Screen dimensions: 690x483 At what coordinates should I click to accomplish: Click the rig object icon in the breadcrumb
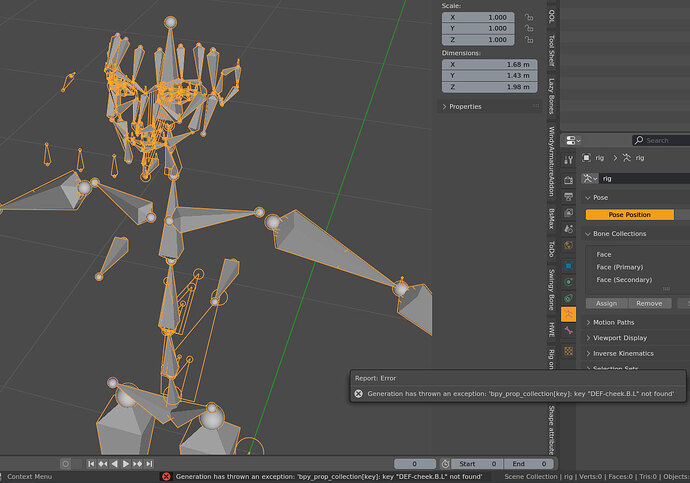(586, 157)
